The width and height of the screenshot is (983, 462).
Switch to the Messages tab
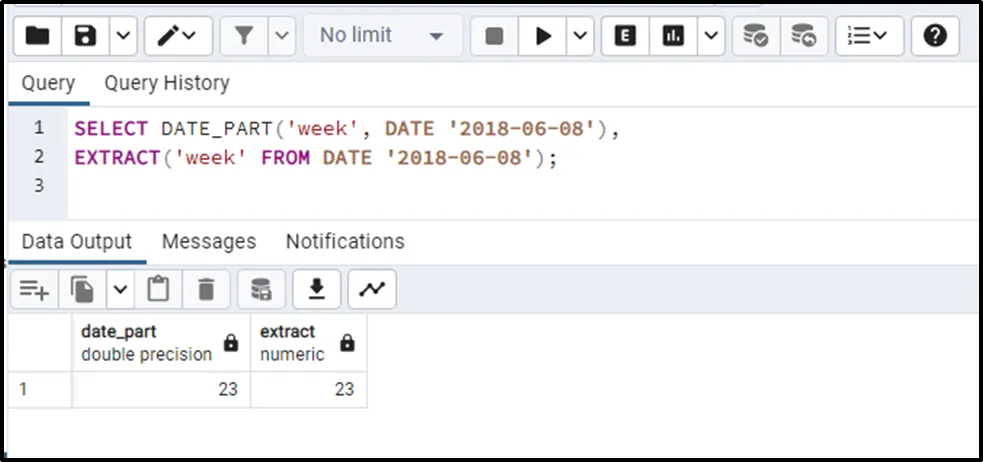pyautogui.click(x=209, y=241)
